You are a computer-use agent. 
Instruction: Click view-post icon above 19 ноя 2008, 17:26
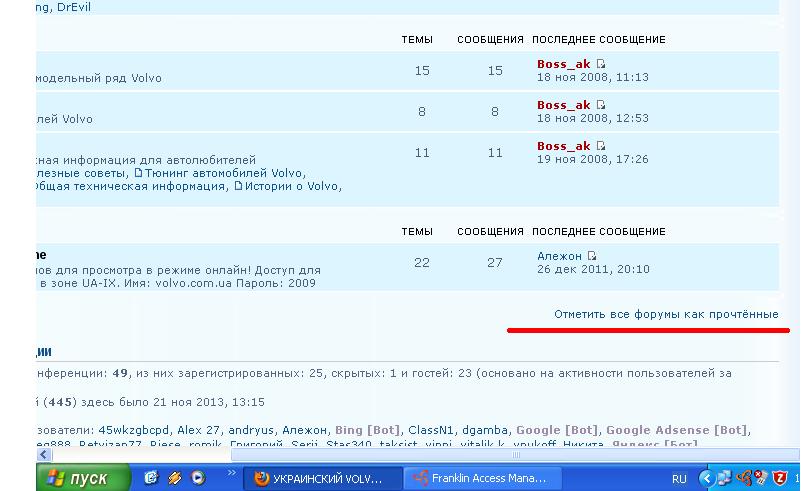click(x=601, y=146)
